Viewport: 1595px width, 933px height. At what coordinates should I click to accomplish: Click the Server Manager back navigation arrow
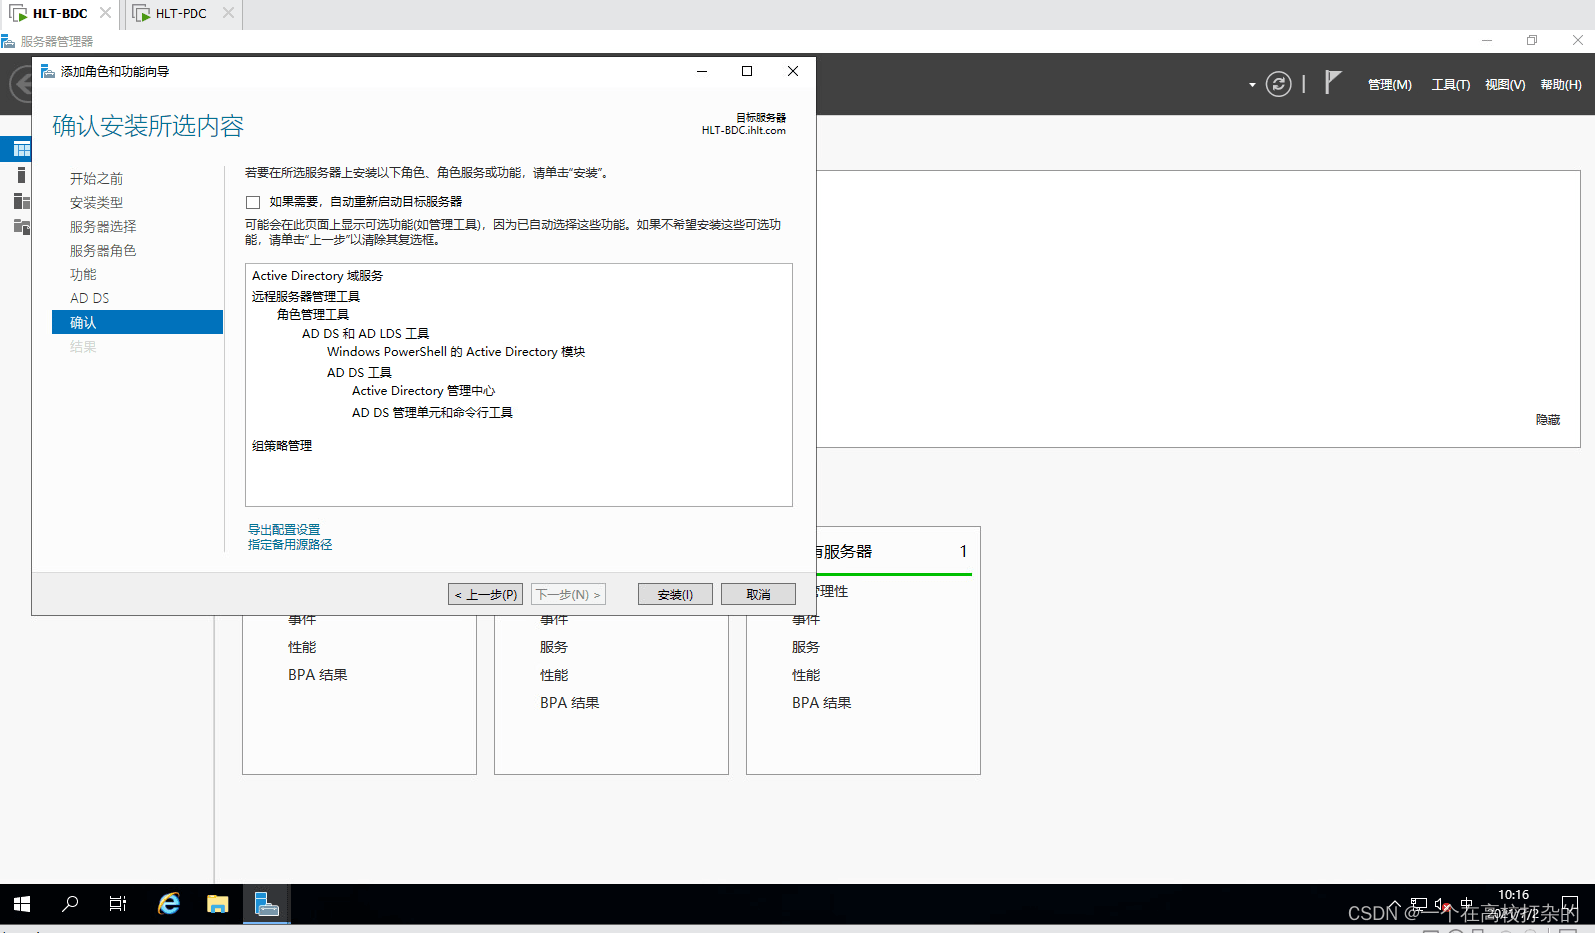[19, 84]
